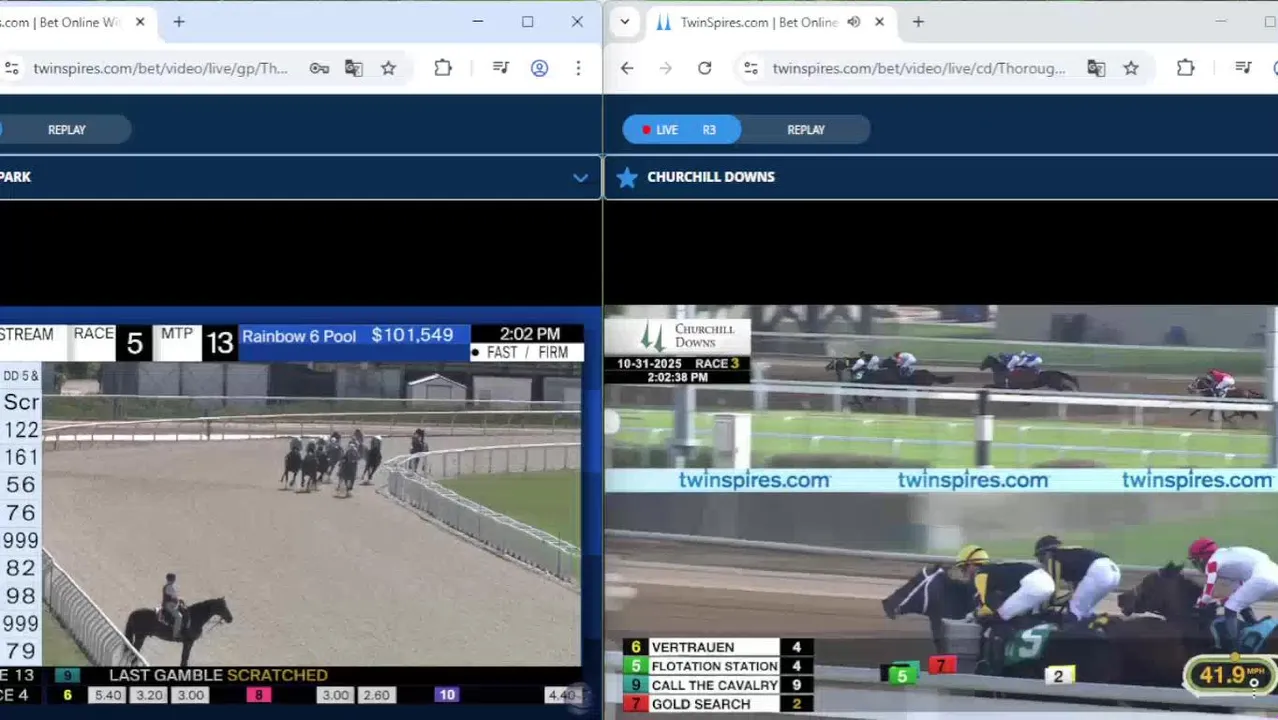Click right window address bar URL
Image resolution: width=1278 pixels, height=720 pixels.
pyautogui.click(x=919, y=68)
